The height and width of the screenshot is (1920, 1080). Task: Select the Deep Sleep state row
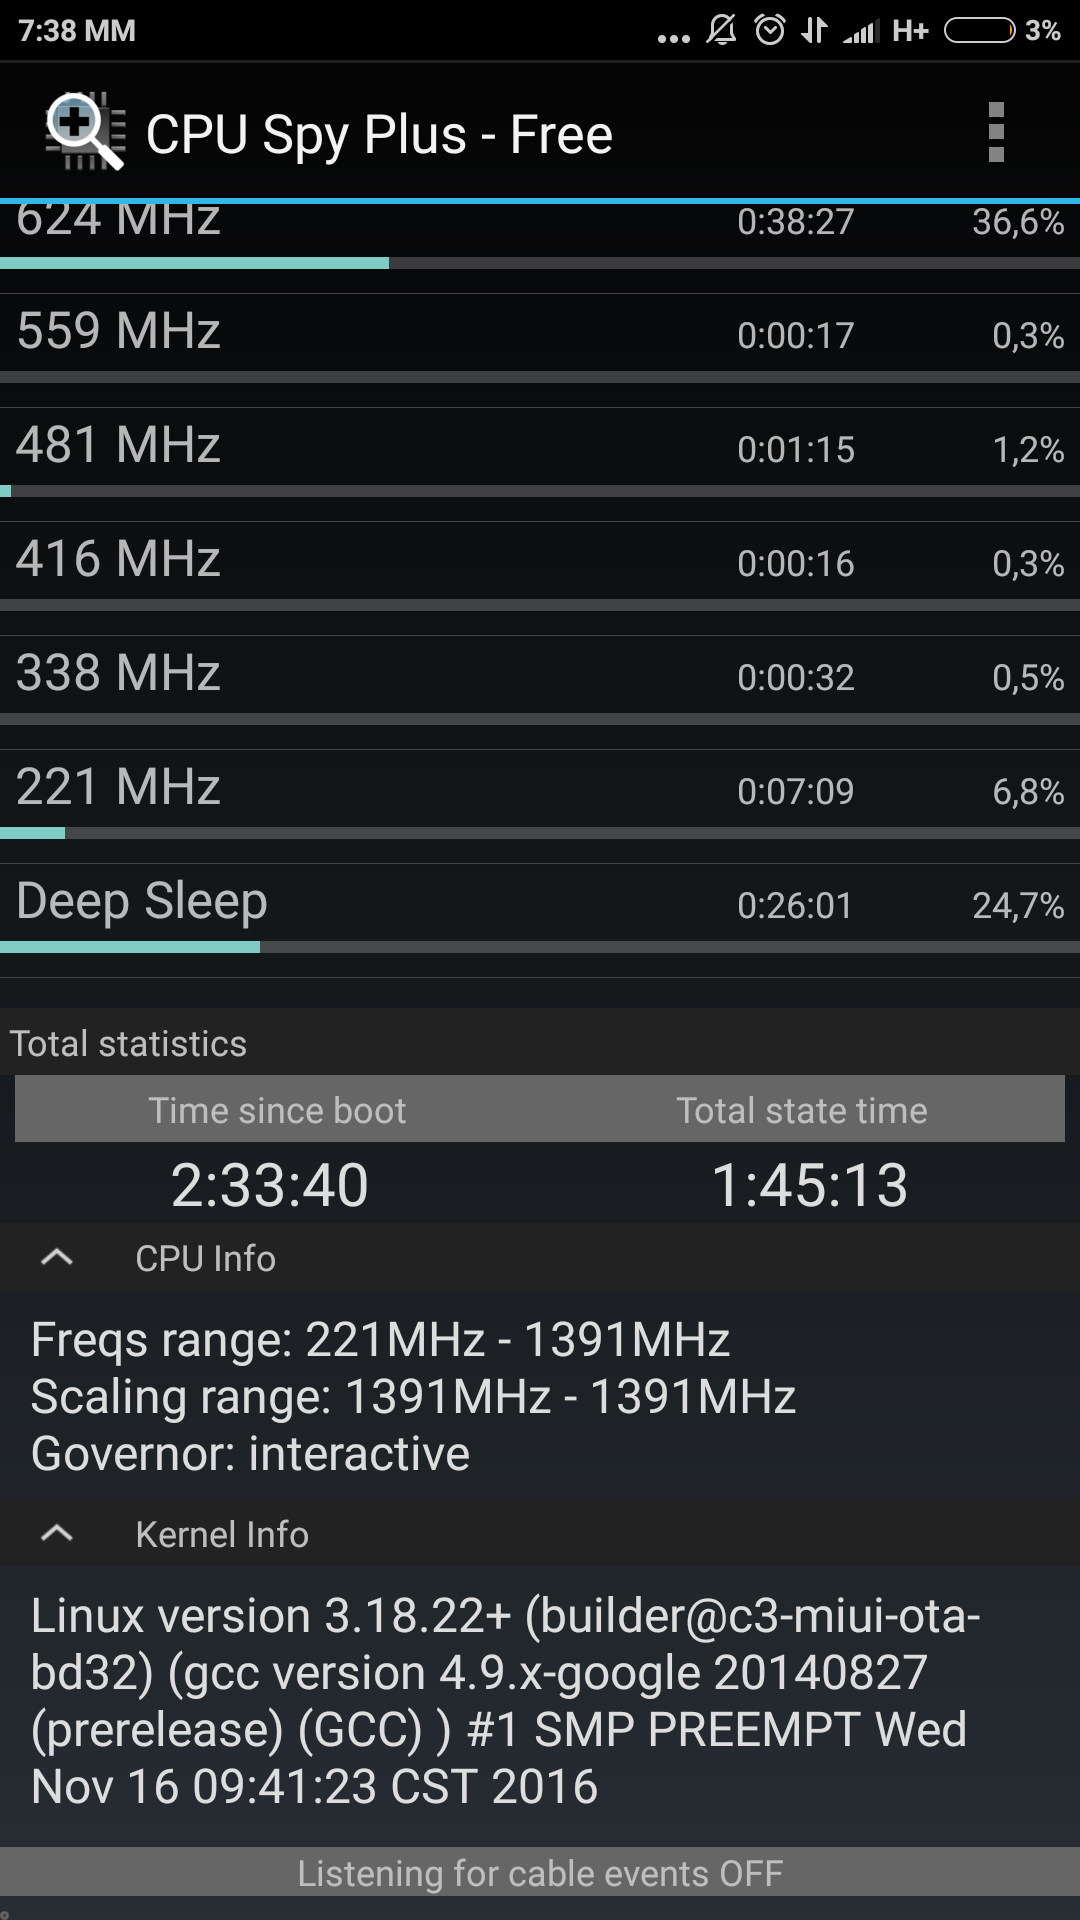coord(540,904)
